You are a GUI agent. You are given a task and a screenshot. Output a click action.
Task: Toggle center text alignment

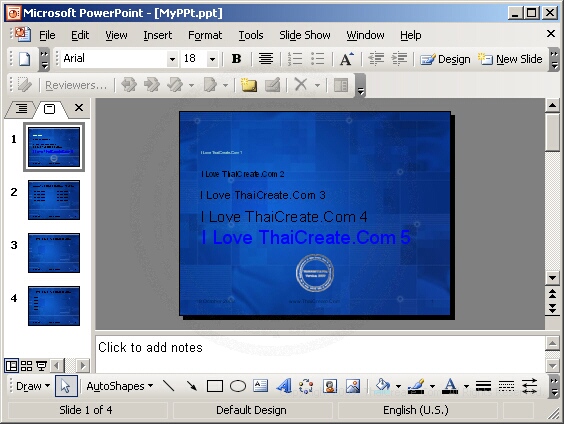(x=266, y=59)
